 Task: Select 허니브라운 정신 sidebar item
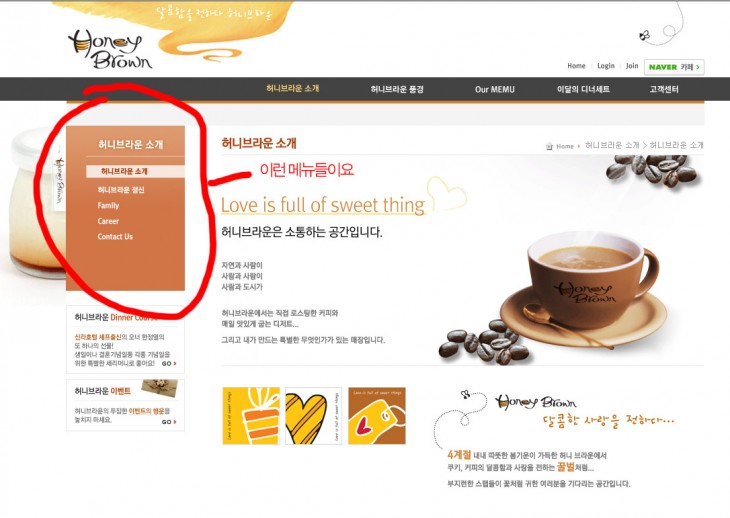(121, 190)
